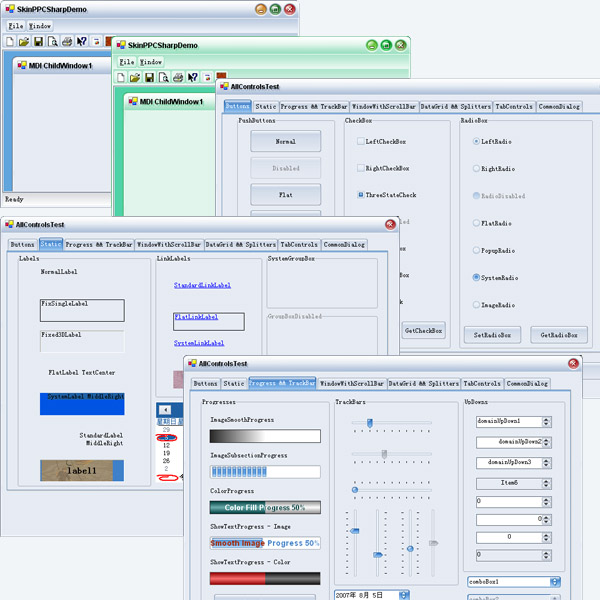This screenshot has width=600, height=600.
Task: Toggle the ThreeStateCheck checkbox
Action: tap(361, 195)
